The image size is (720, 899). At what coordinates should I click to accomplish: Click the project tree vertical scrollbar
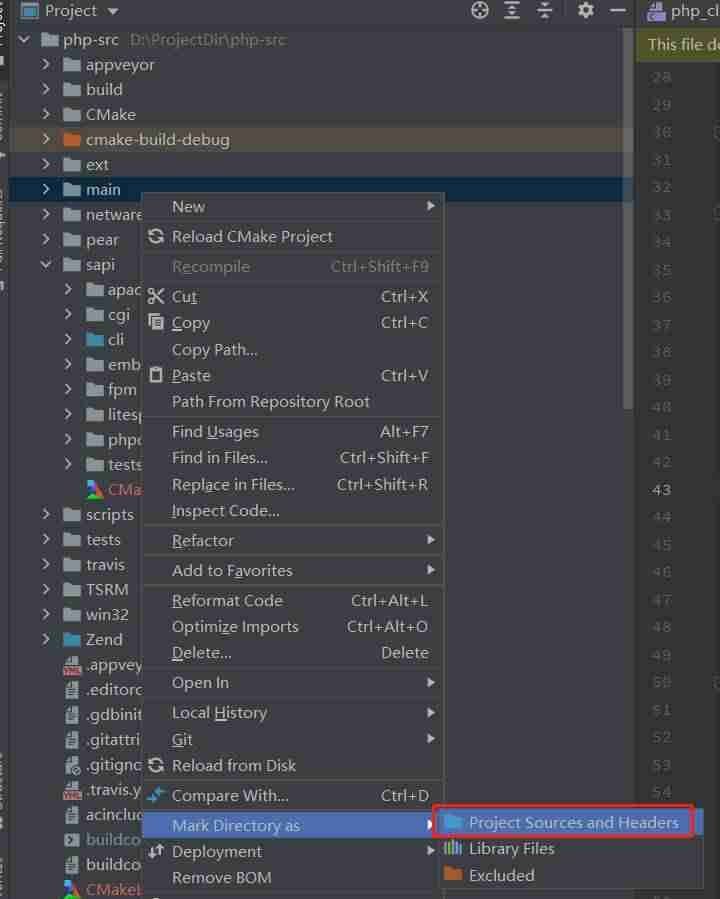coord(628,218)
